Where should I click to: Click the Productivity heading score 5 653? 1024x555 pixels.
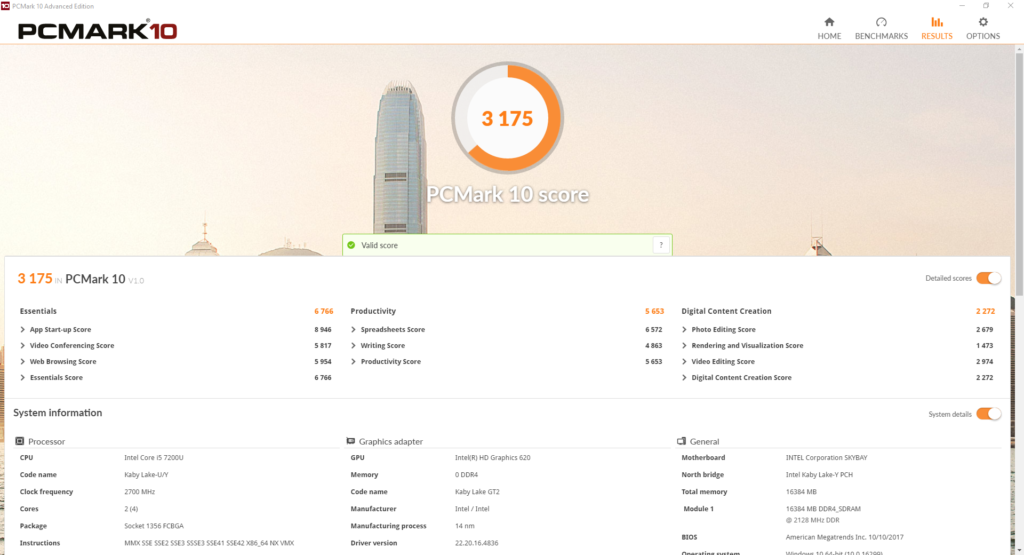654,311
